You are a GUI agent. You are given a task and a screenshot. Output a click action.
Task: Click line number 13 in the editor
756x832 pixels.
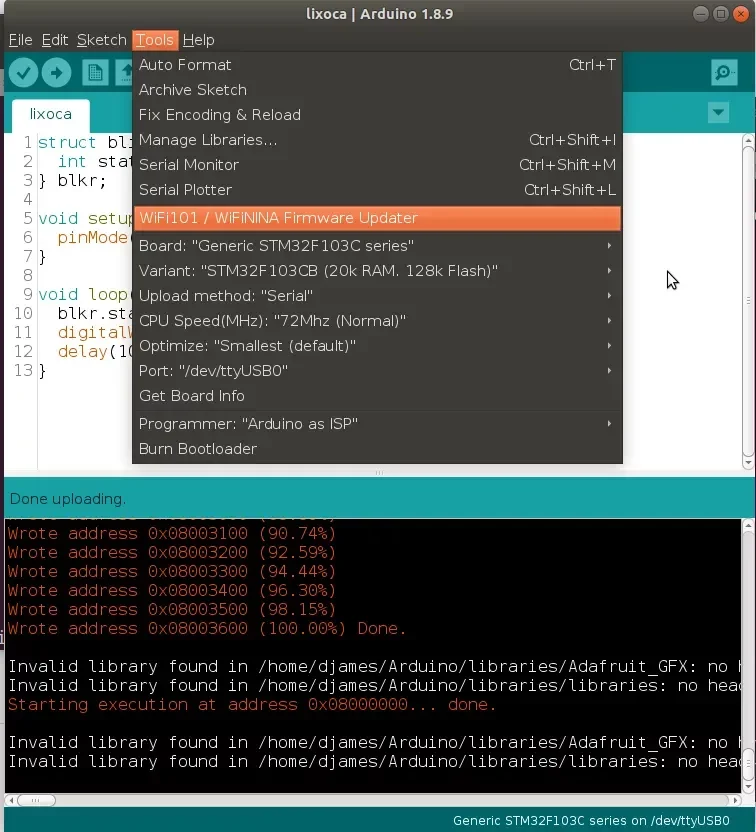click(24, 370)
